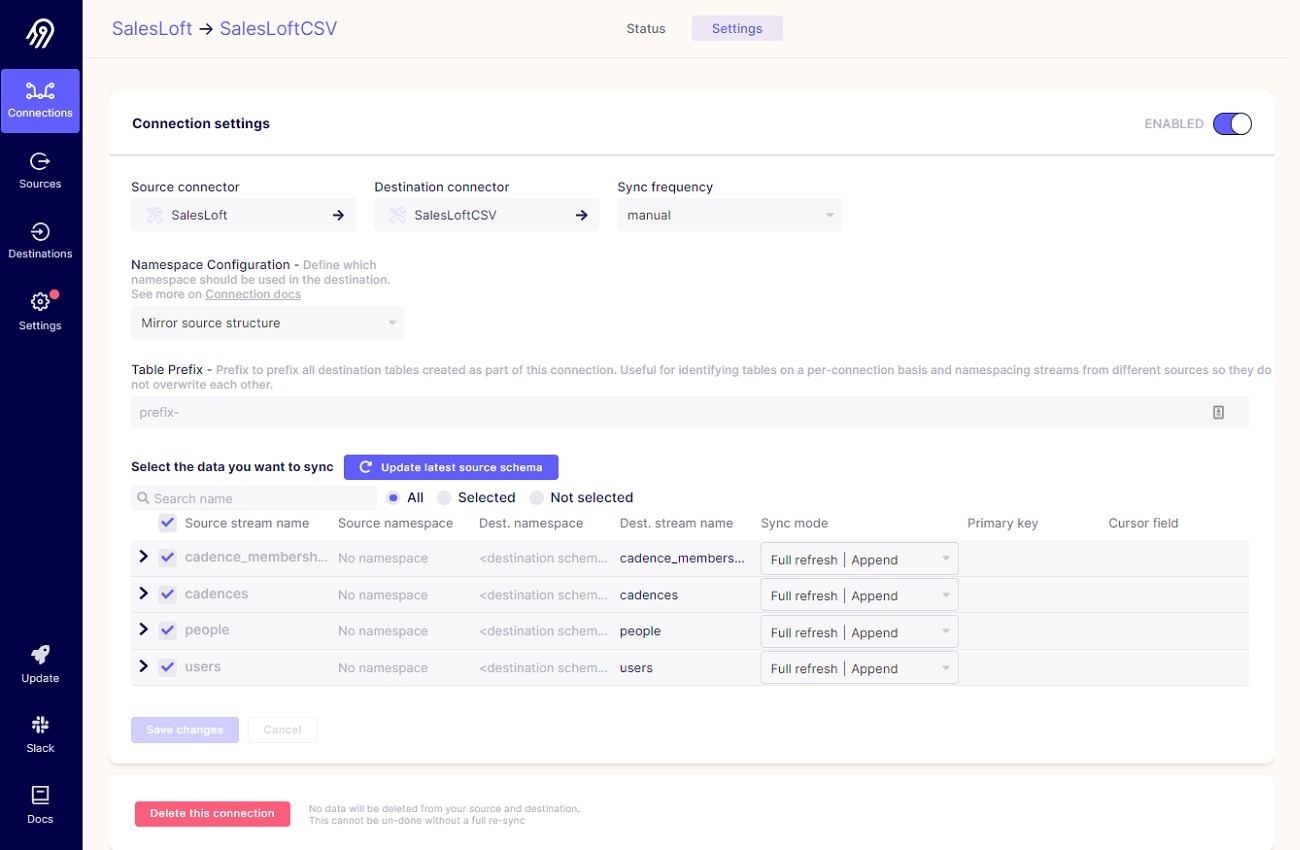This screenshot has width=1300, height=850.
Task: Select the Settings tab
Action: (737, 29)
